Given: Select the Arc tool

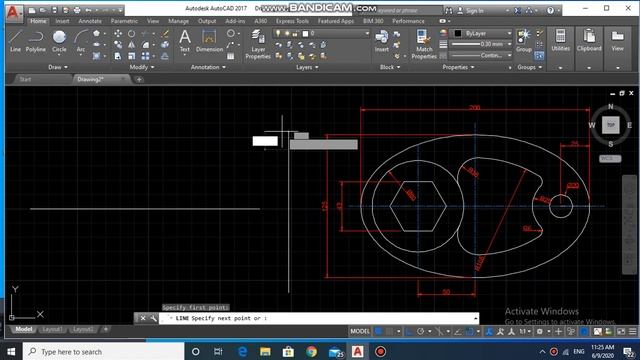Looking at the screenshot, I should pyautogui.click(x=81, y=41).
